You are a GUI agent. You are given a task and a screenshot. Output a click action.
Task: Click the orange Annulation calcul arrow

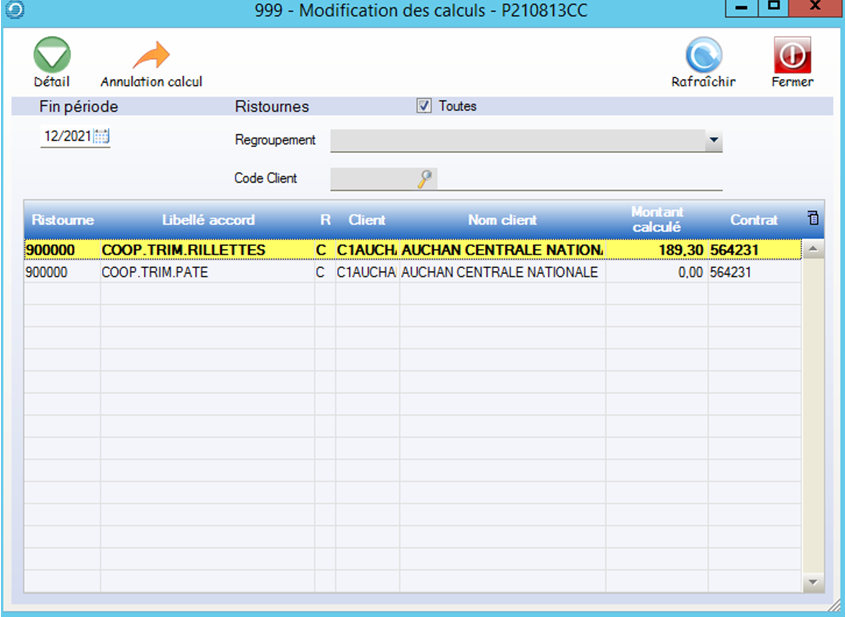coord(151,55)
